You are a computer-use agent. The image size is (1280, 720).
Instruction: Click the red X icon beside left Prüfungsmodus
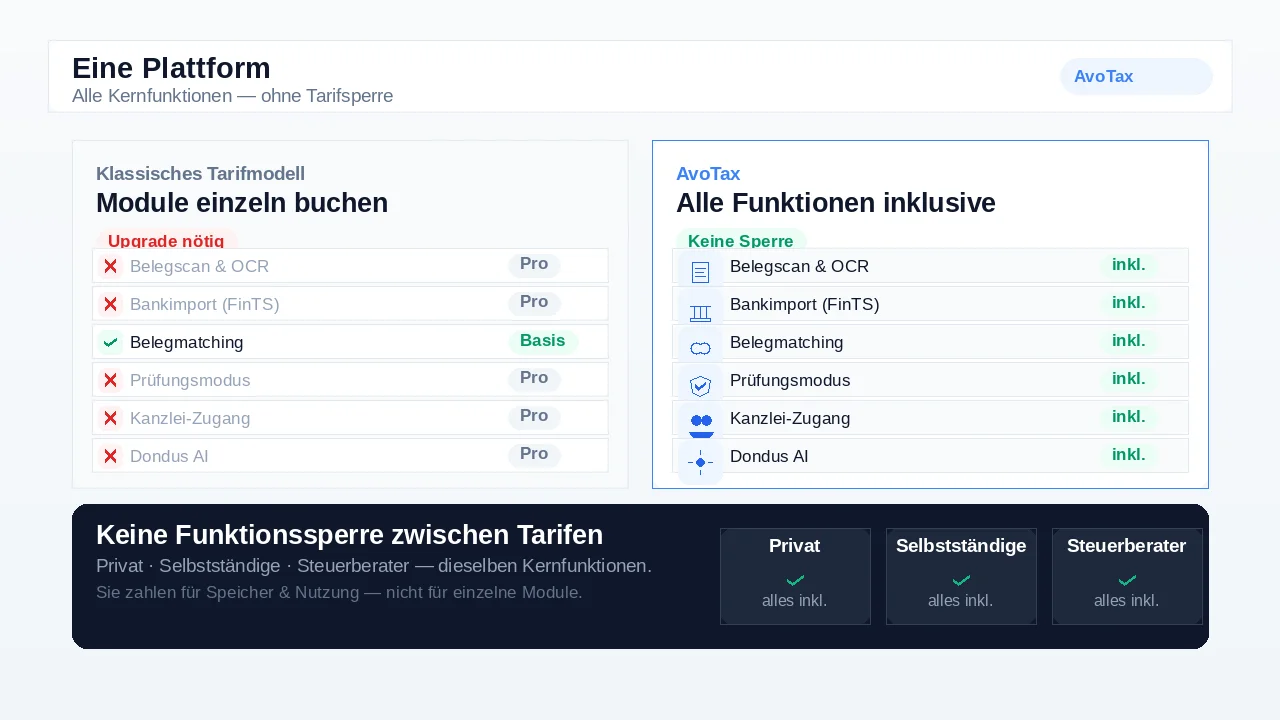point(111,380)
